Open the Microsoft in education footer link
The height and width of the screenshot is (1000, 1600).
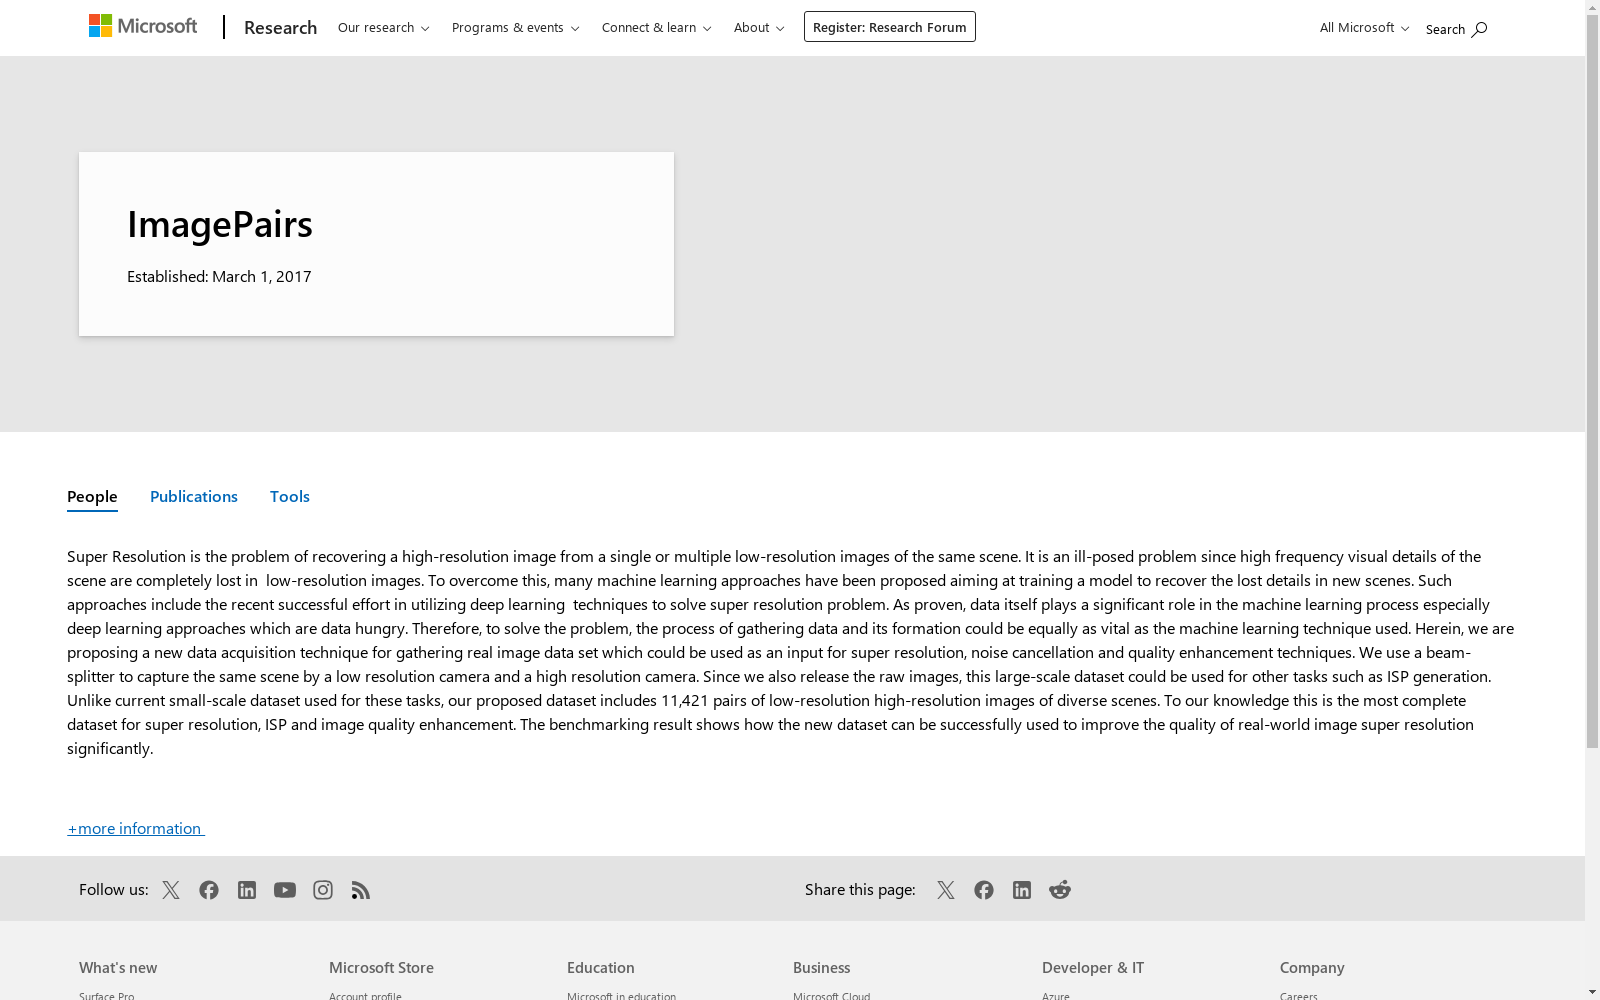tap(621, 995)
